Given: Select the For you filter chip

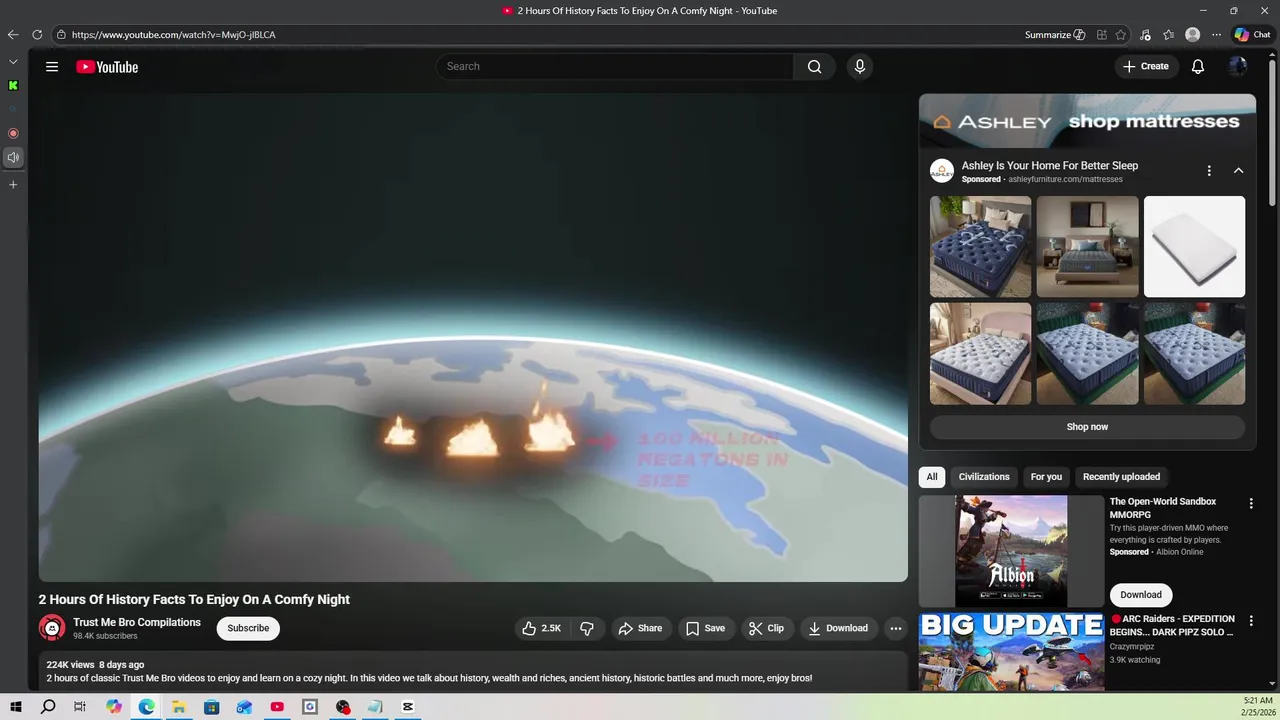Looking at the screenshot, I should coord(1046,477).
